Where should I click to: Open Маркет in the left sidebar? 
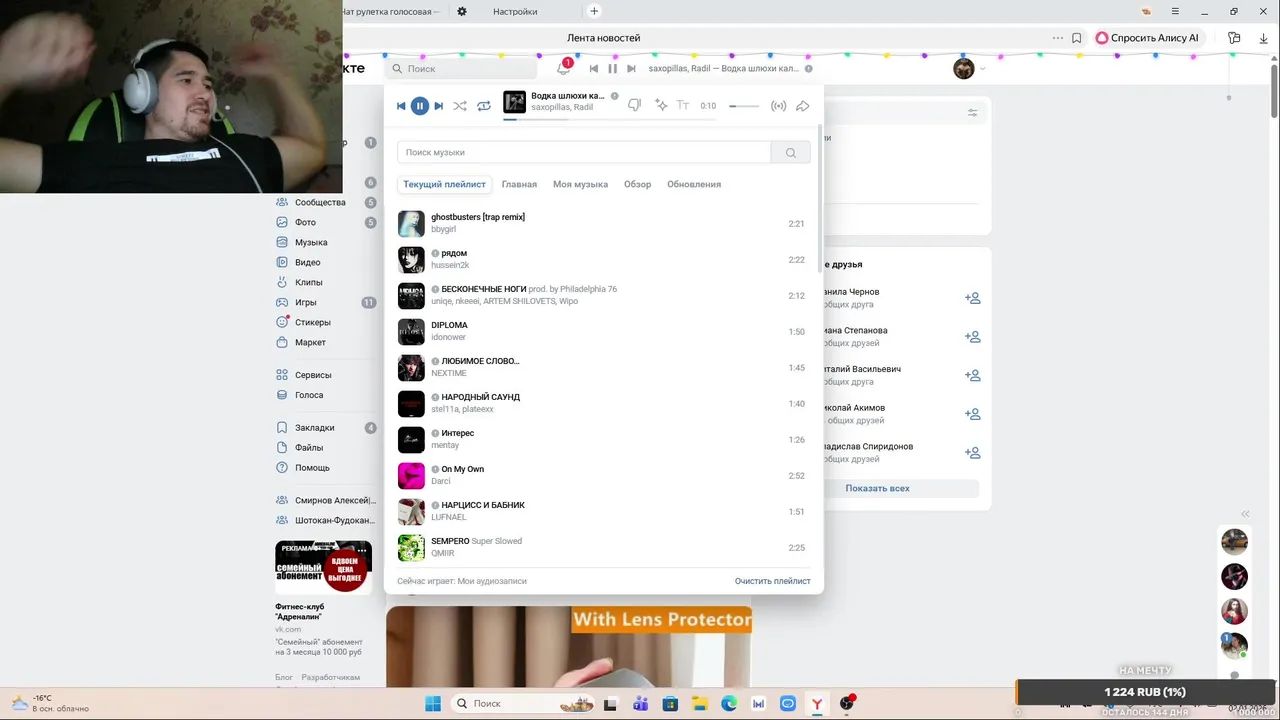(310, 342)
